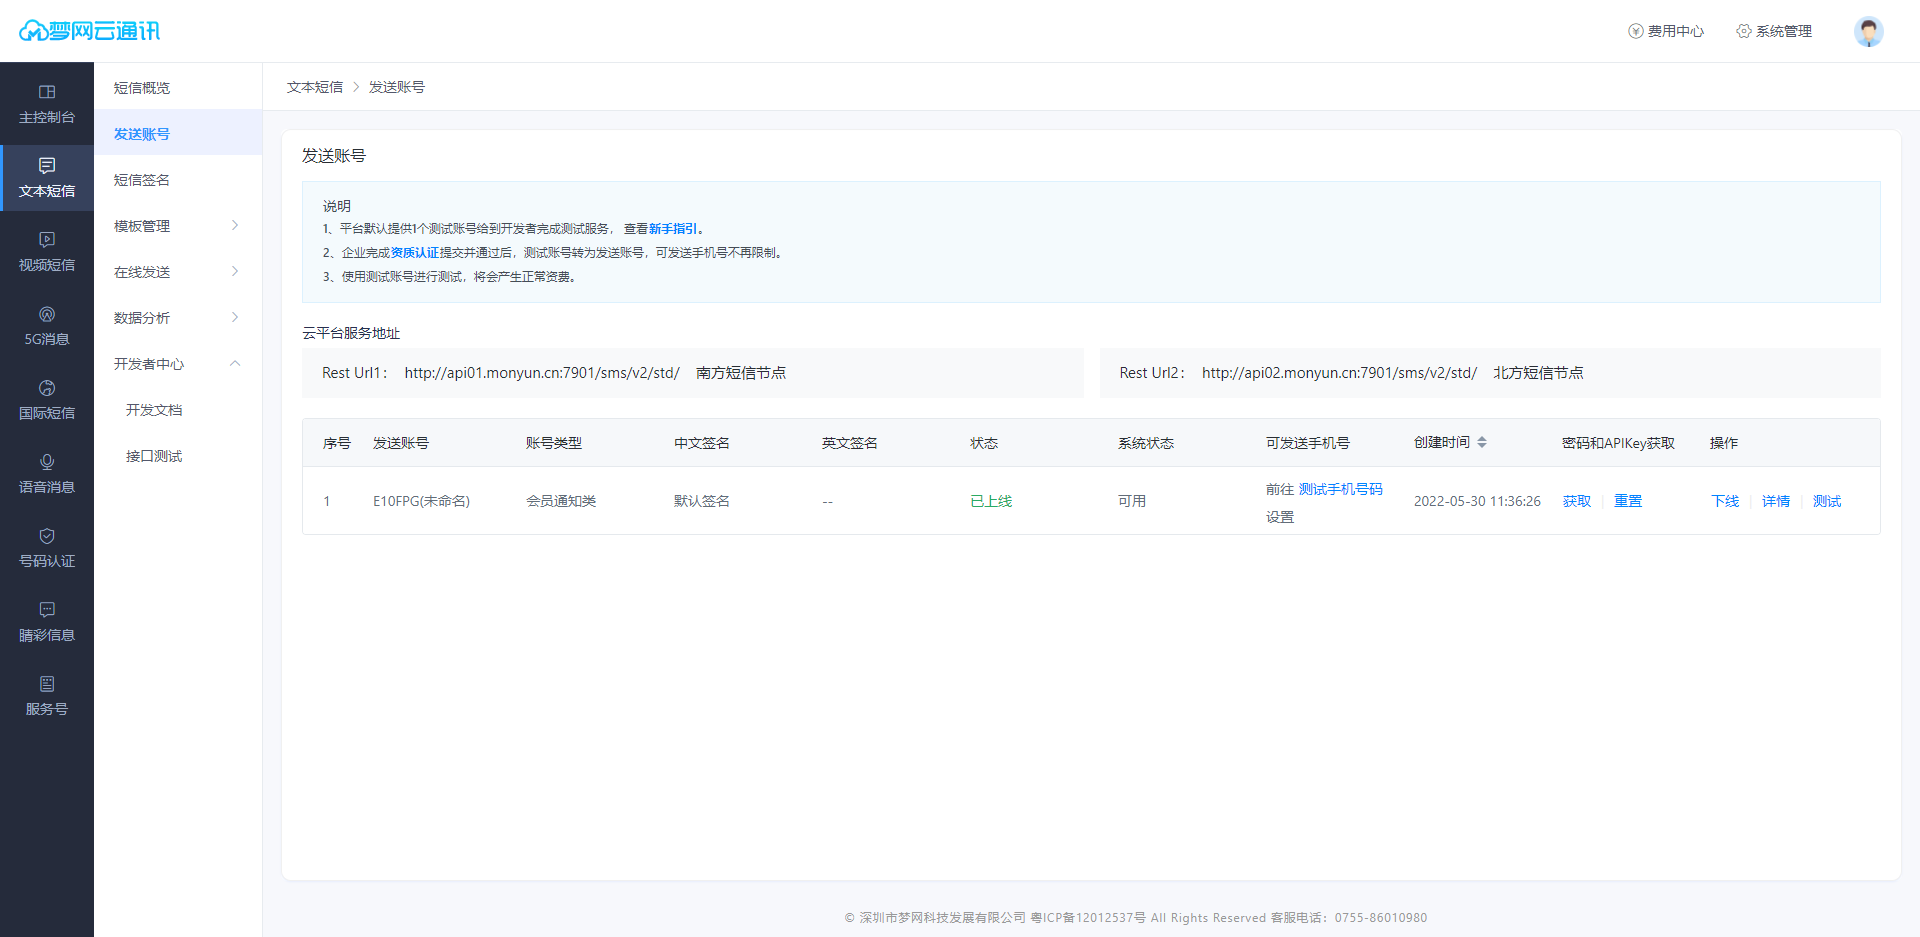Click the 梦网云通讯 logo
The height and width of the screenshot is (937, 1920).
point(90,31)
